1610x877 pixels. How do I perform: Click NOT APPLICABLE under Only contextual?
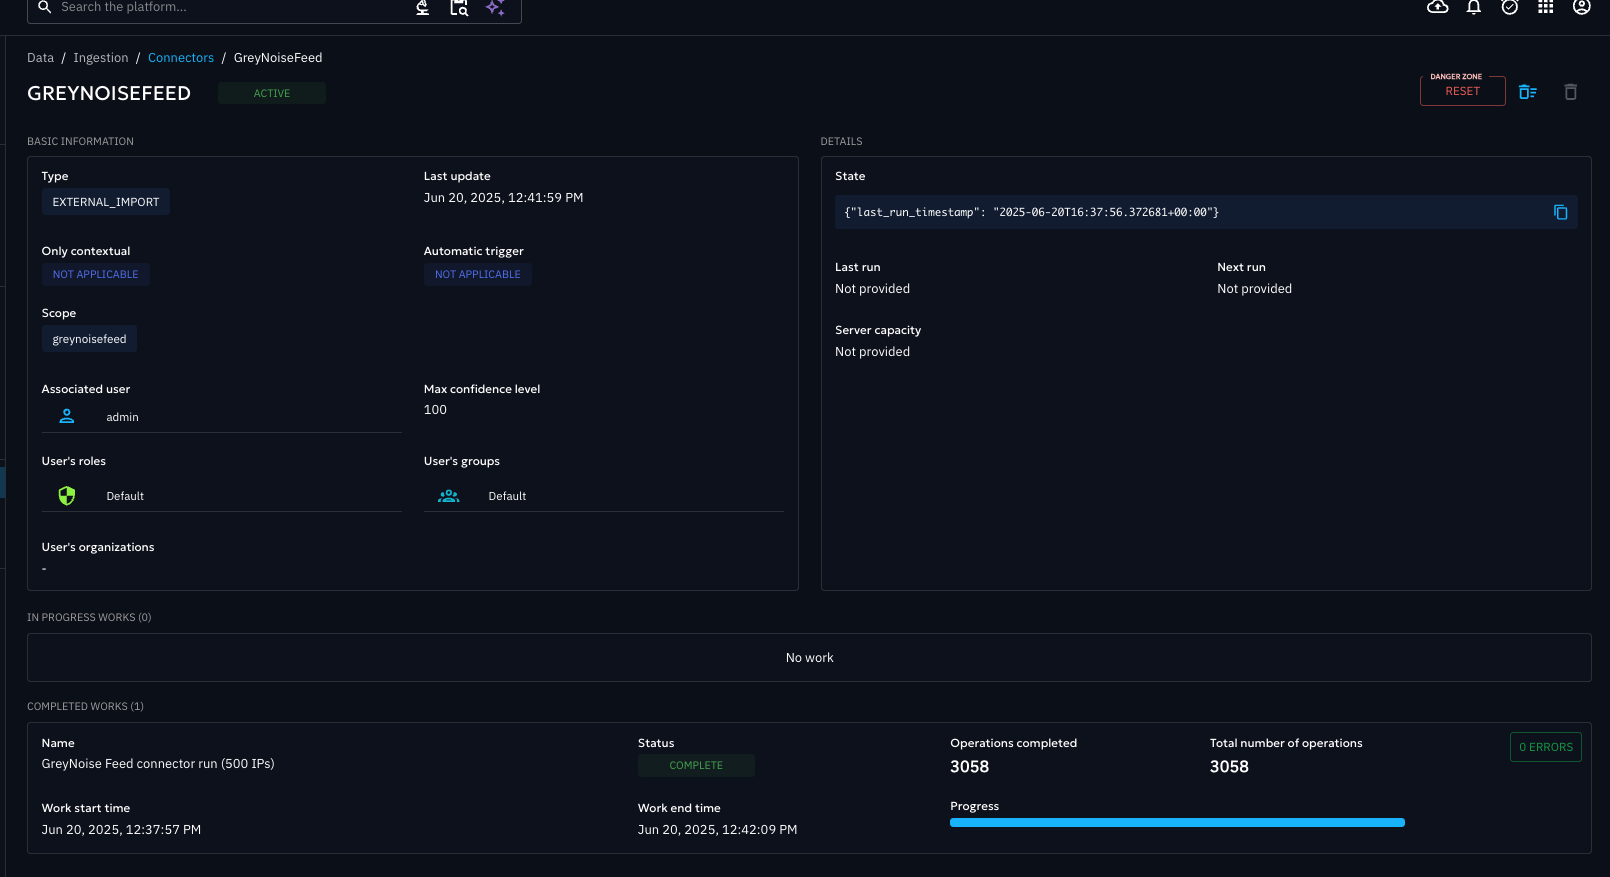(x=96, y=274)
